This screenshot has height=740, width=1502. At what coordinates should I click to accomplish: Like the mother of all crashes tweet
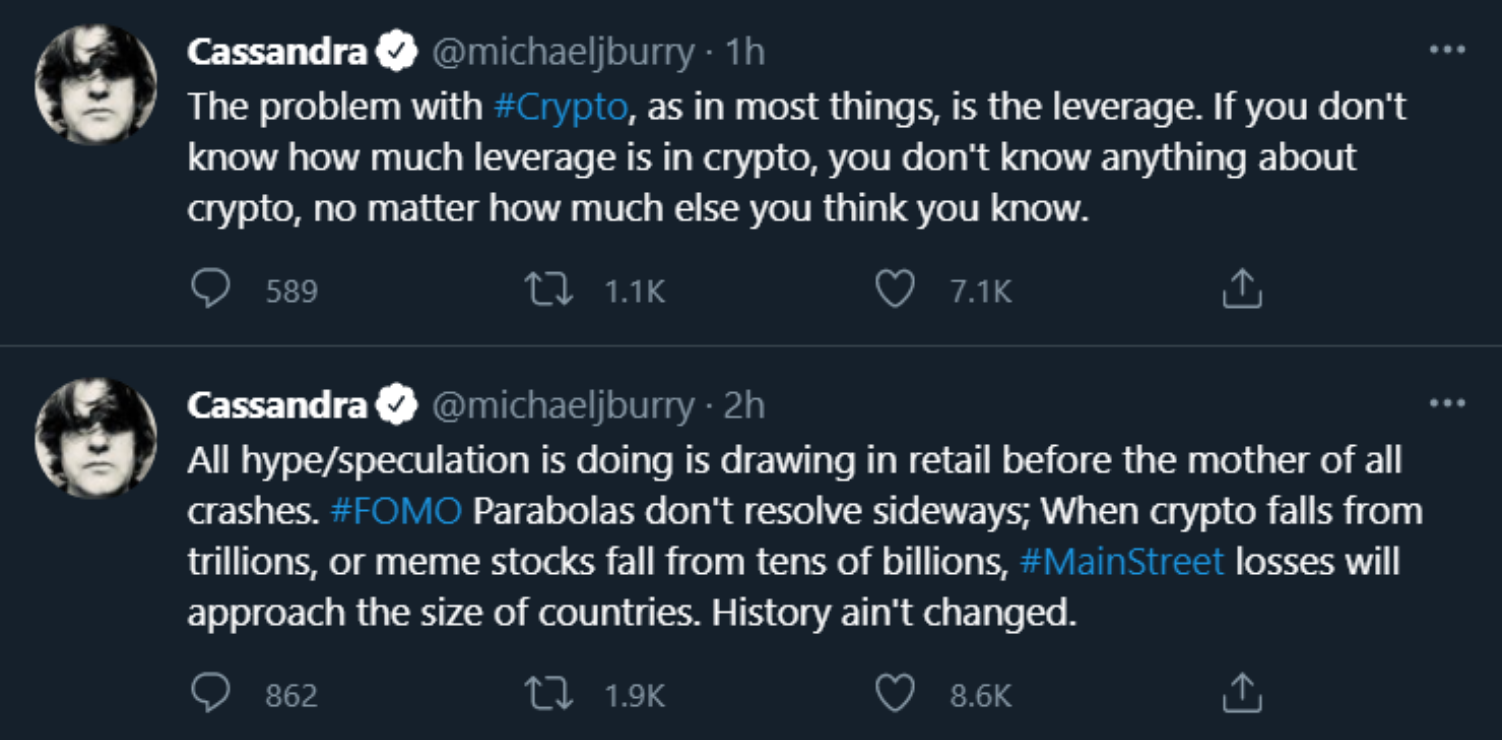pyautogui.click(x=894, y=694)
